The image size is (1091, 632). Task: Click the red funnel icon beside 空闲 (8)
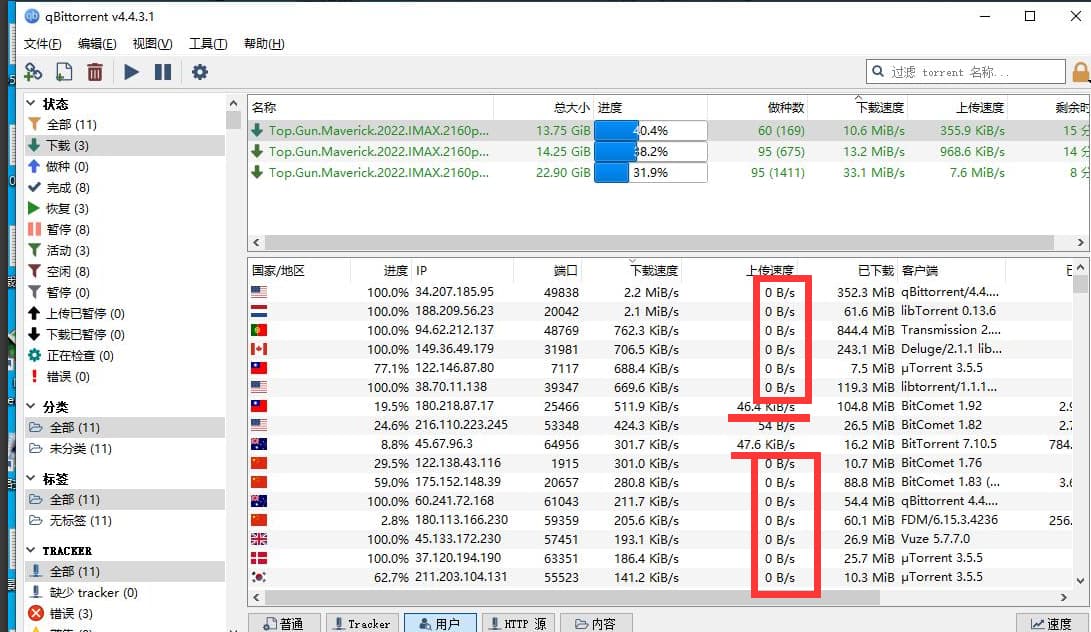point(34,270)
